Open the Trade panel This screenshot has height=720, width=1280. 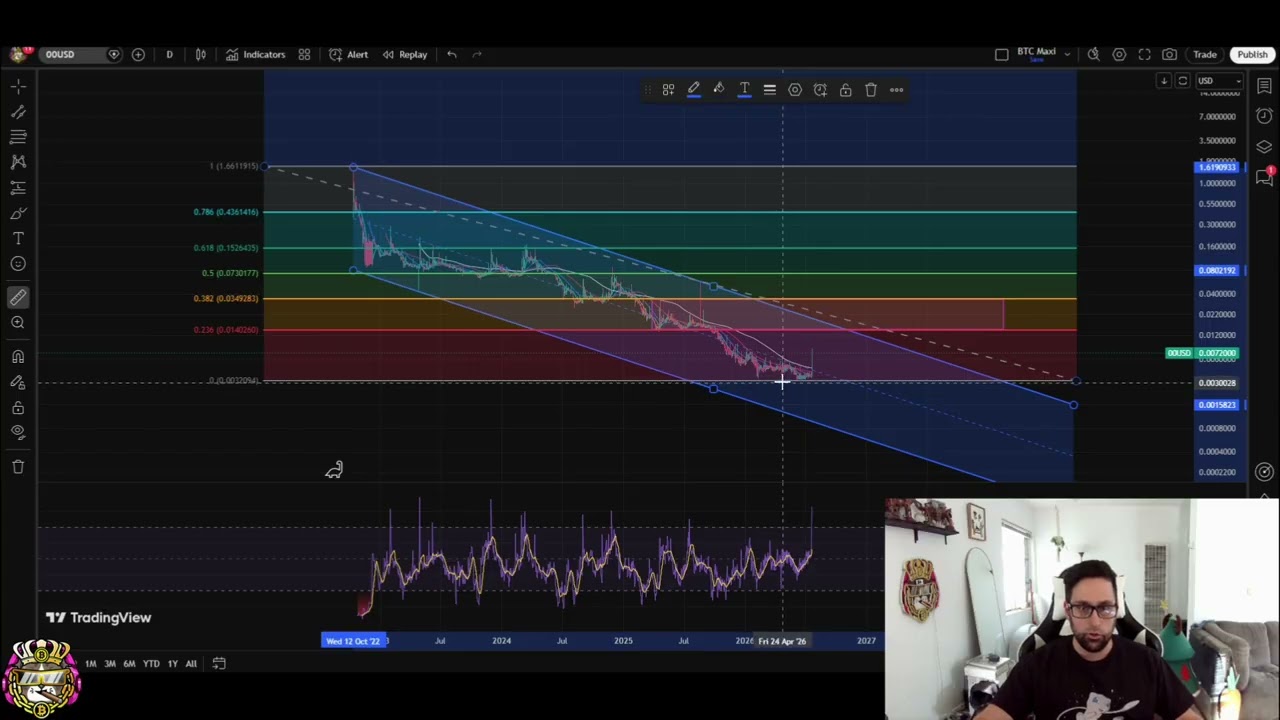(1204, 54)
